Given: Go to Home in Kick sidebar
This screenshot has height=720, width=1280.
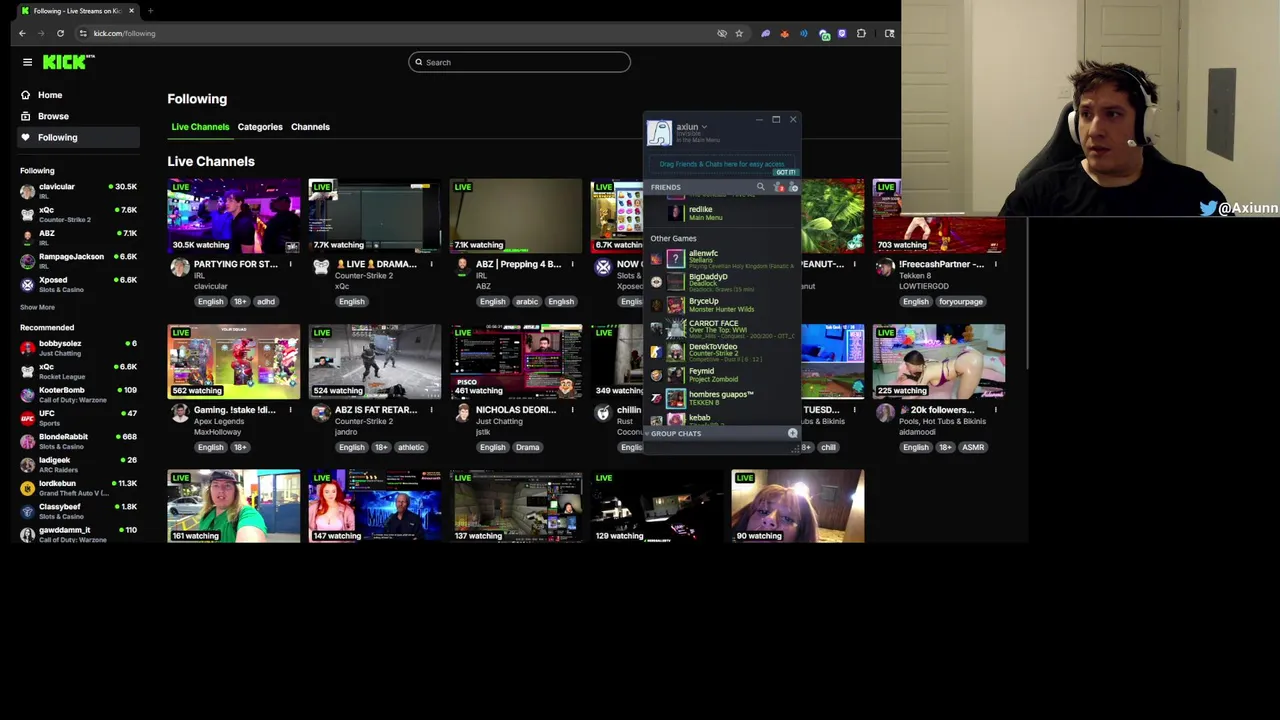Looking at the screenshot, I should [49, 95].
